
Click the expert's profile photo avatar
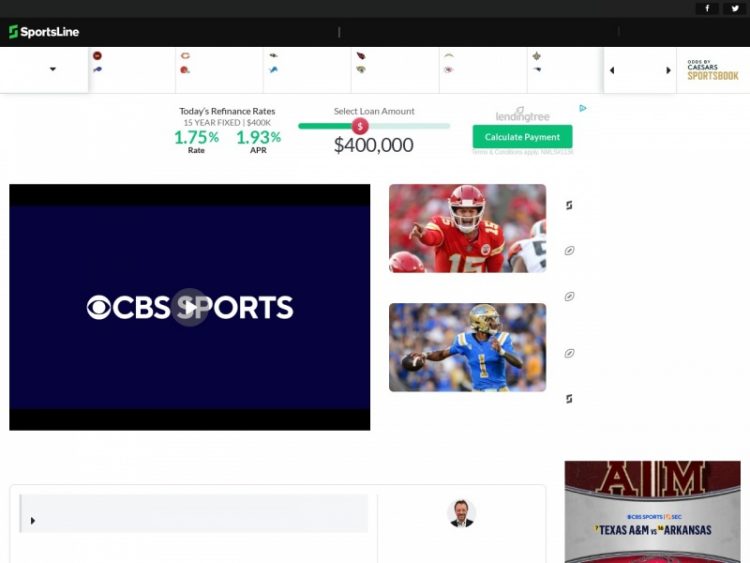461,514
